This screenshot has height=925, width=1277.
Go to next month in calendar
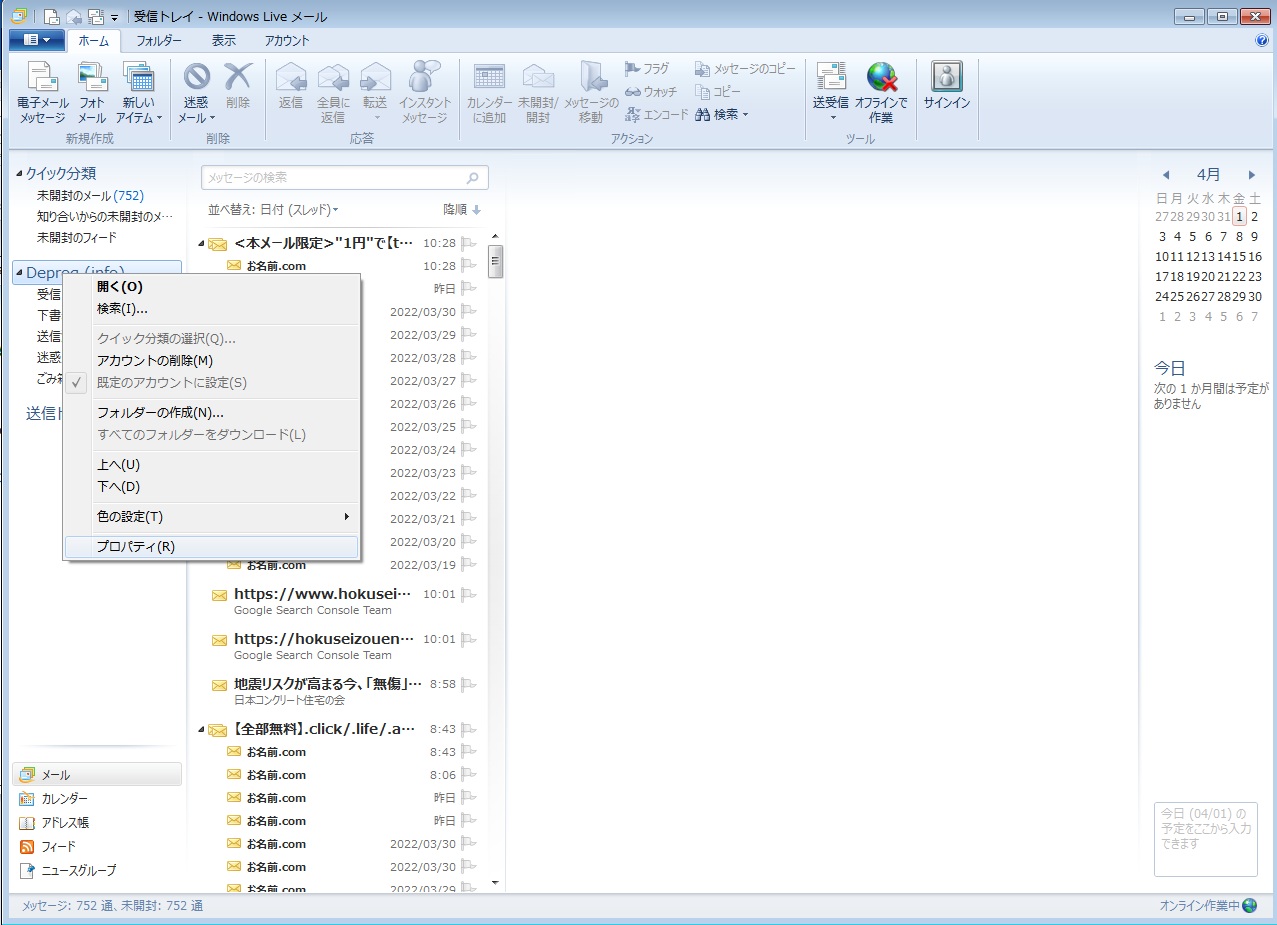[1251, 175]
